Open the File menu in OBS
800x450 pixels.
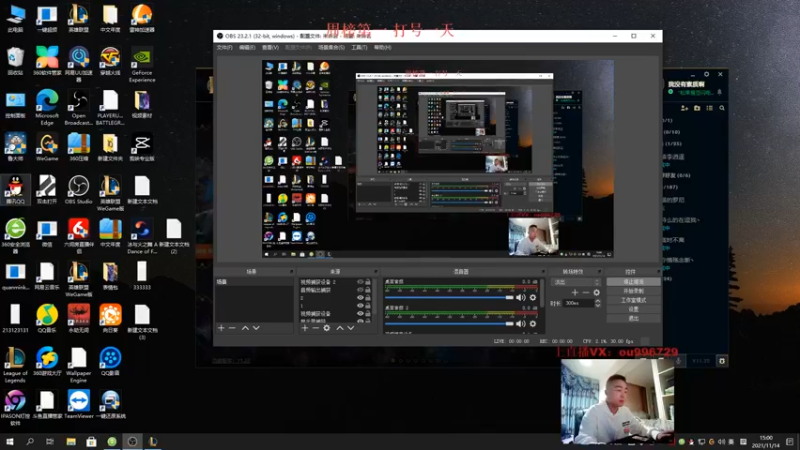click(x=224, y=47)
